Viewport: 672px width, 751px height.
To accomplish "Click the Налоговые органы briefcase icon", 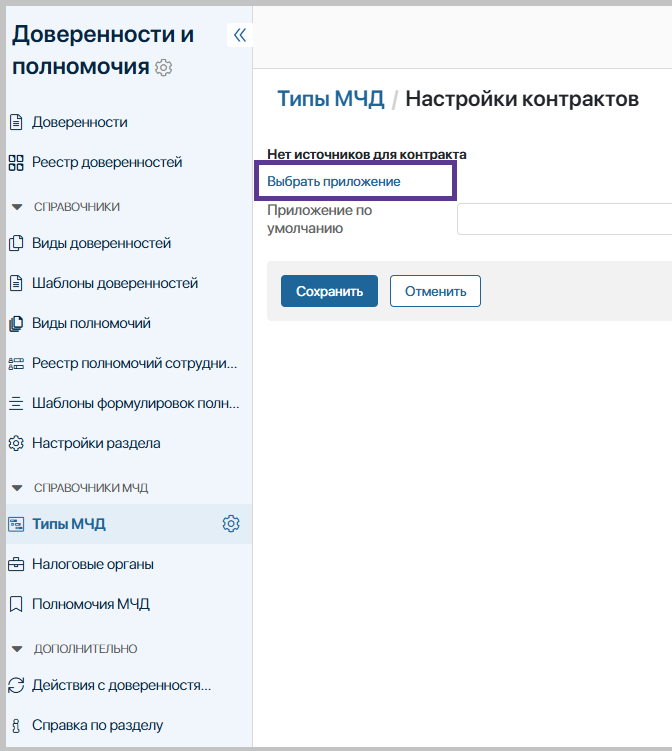I will coord(16,564).
